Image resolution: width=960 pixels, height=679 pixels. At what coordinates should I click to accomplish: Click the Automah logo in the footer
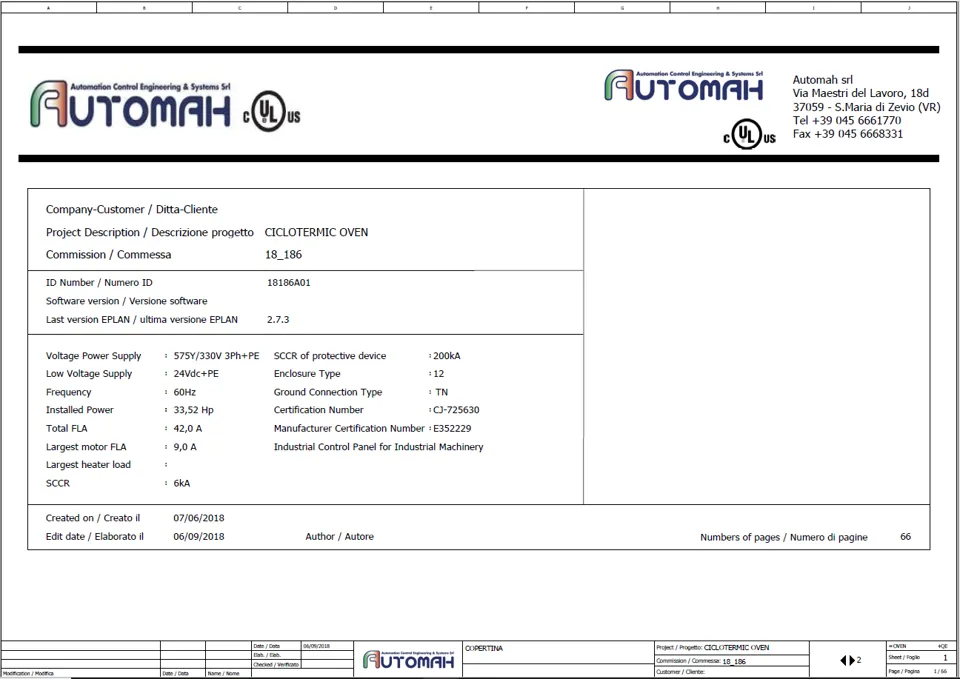coord(408,659)
